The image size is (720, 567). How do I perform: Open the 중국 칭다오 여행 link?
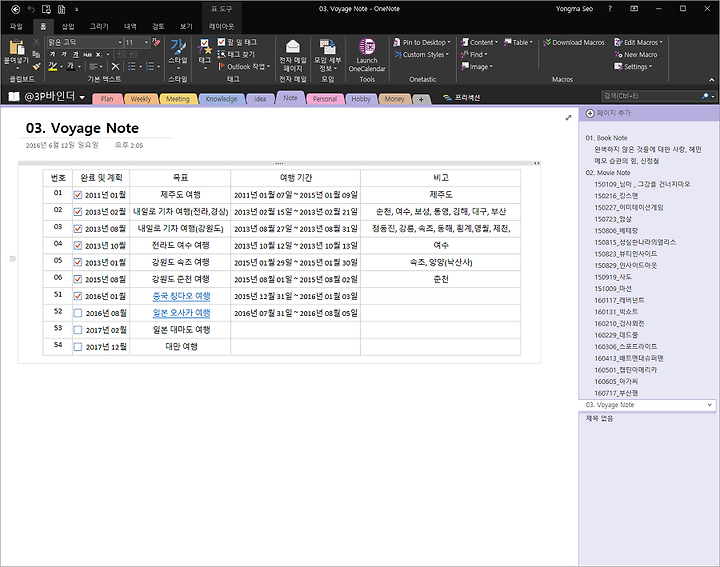(x=181, y=296)
